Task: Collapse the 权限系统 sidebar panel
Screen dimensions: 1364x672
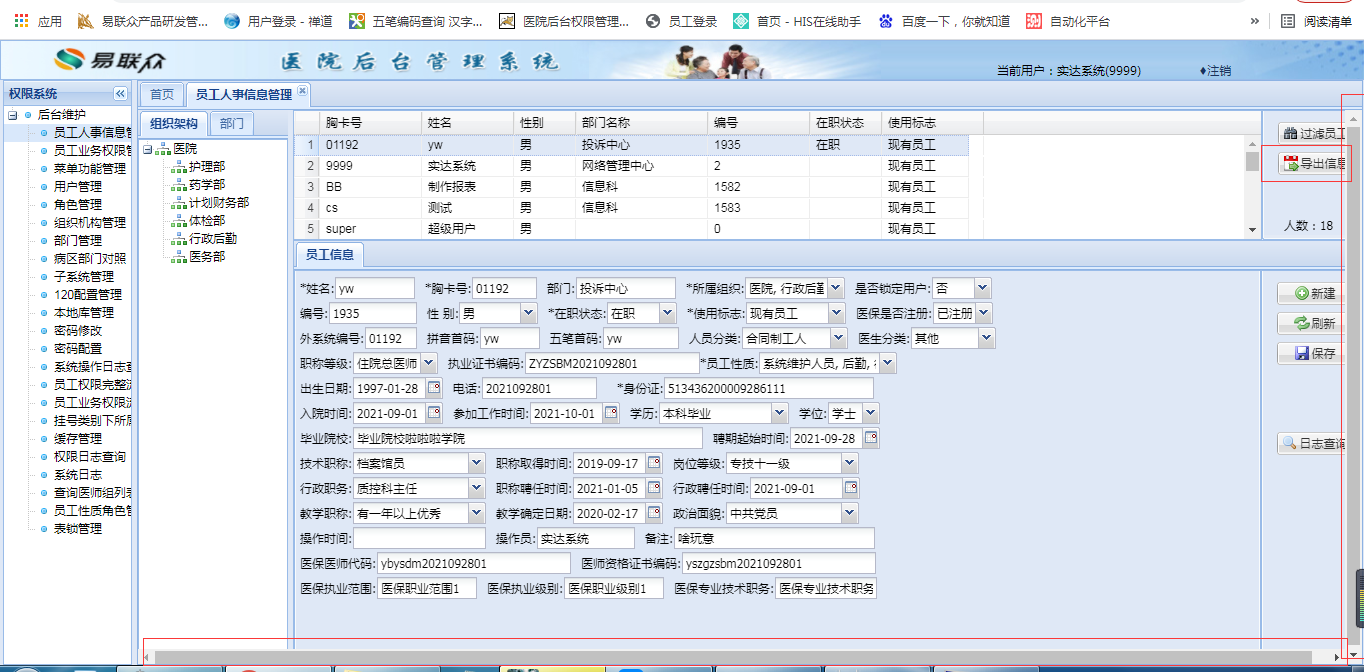Action: click(x=120, y=93)
